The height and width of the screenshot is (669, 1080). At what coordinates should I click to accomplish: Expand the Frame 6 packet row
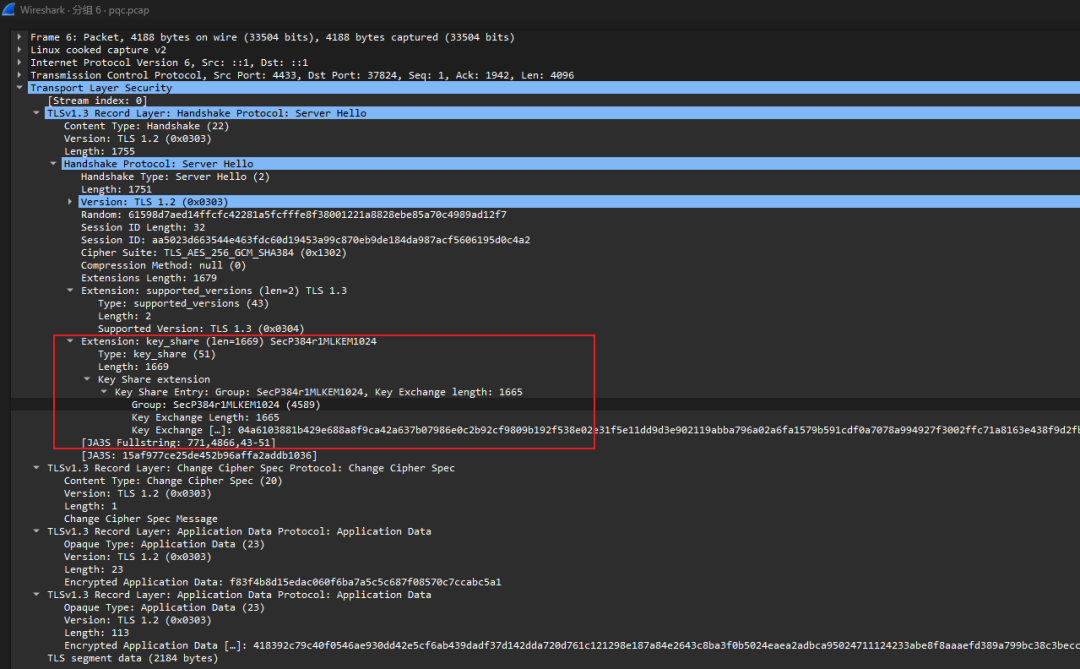point(19,37)
